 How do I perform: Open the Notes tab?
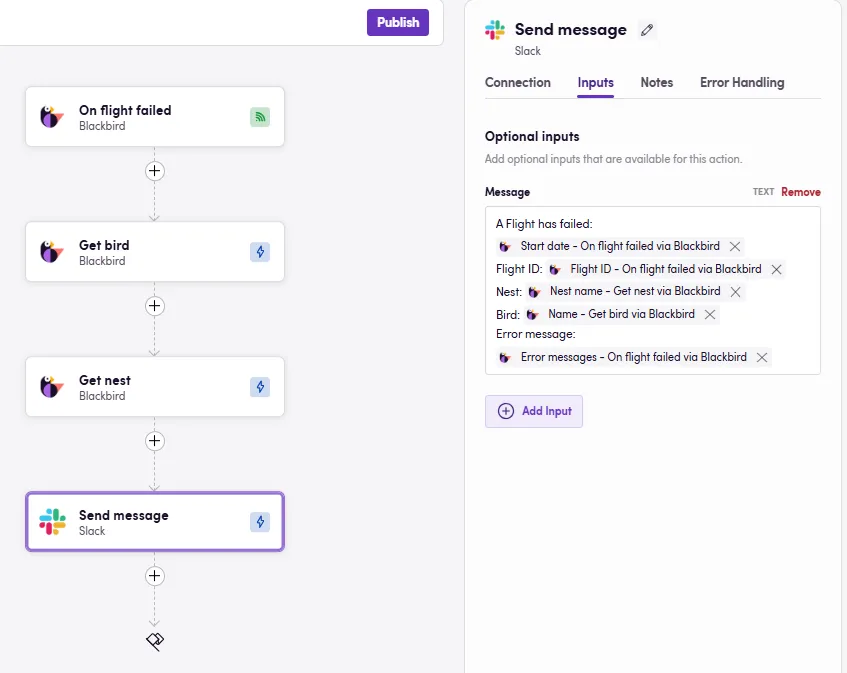(x=656, y=83)
